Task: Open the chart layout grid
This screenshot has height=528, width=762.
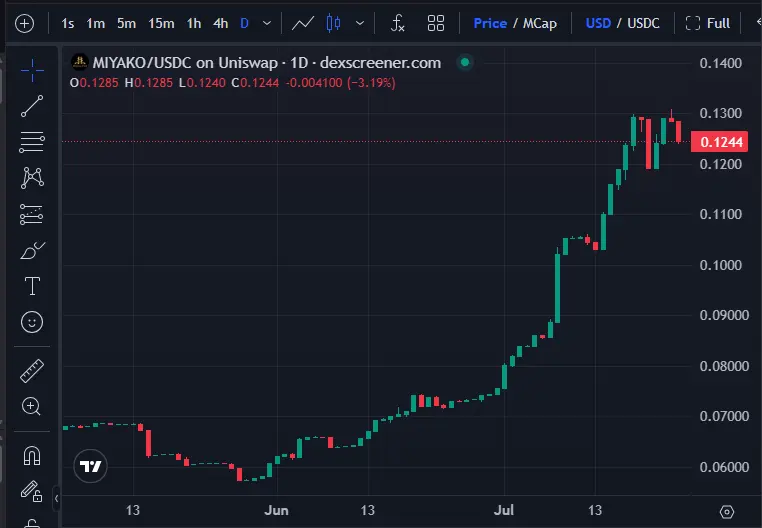Action: click(435, 23)
